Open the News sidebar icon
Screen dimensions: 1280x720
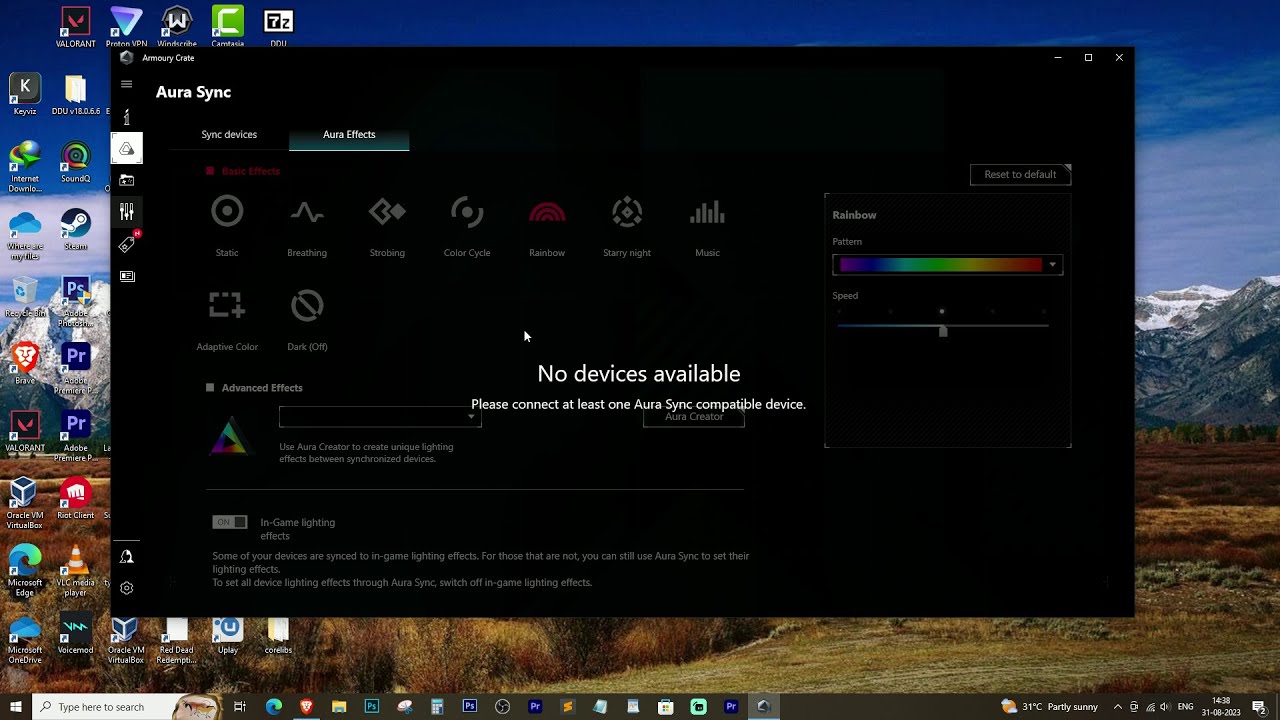(126, 276)
